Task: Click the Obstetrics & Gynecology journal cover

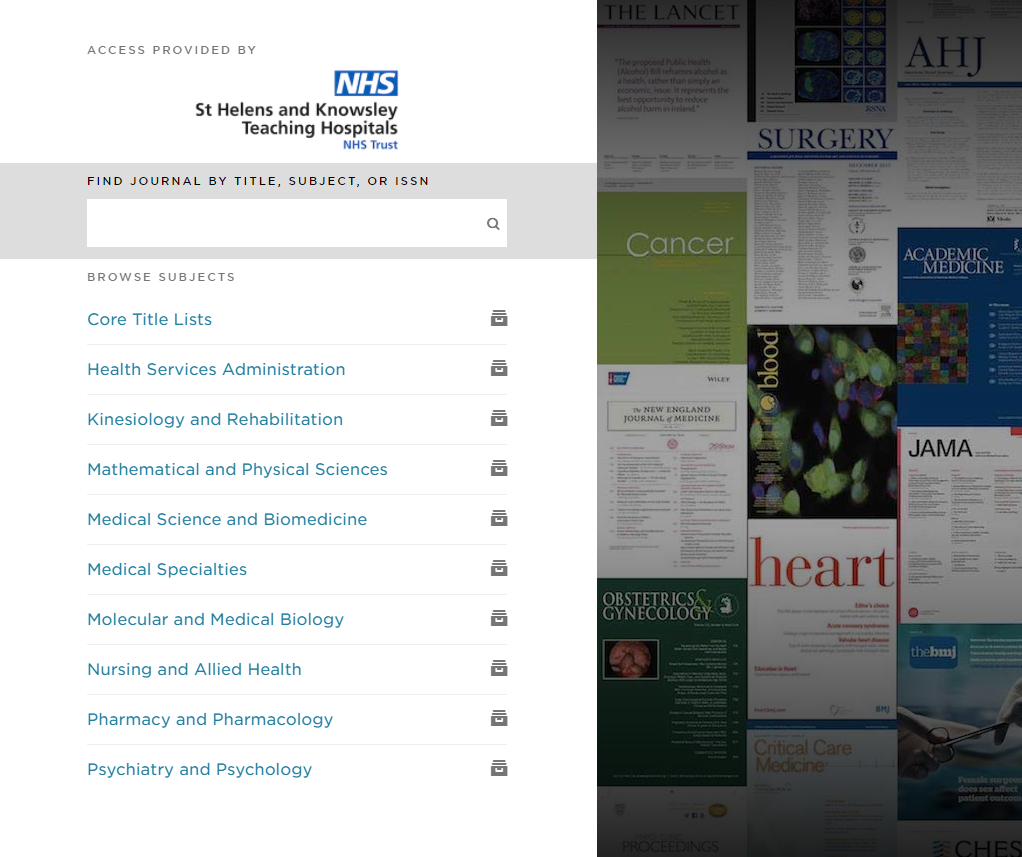Action: click(x=672, y=682)
